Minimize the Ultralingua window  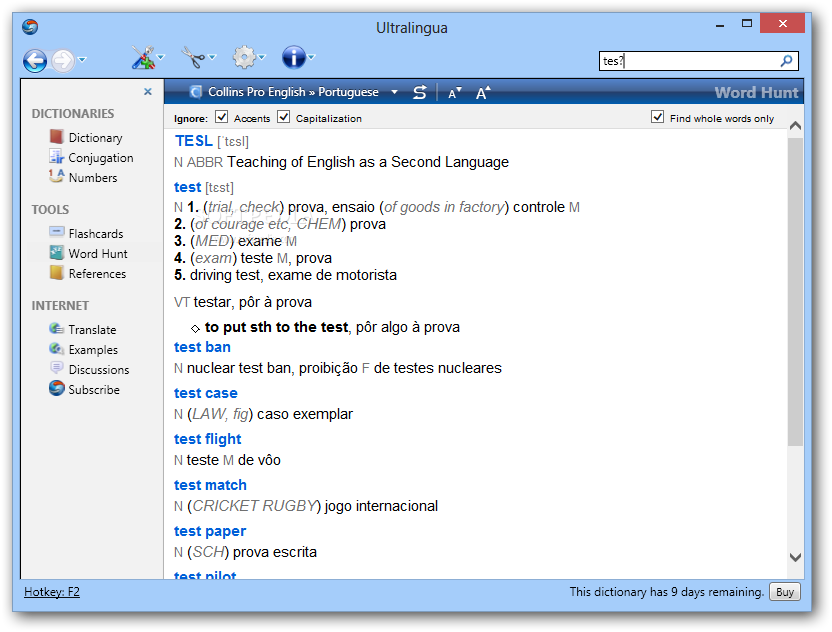pos(720,24)
